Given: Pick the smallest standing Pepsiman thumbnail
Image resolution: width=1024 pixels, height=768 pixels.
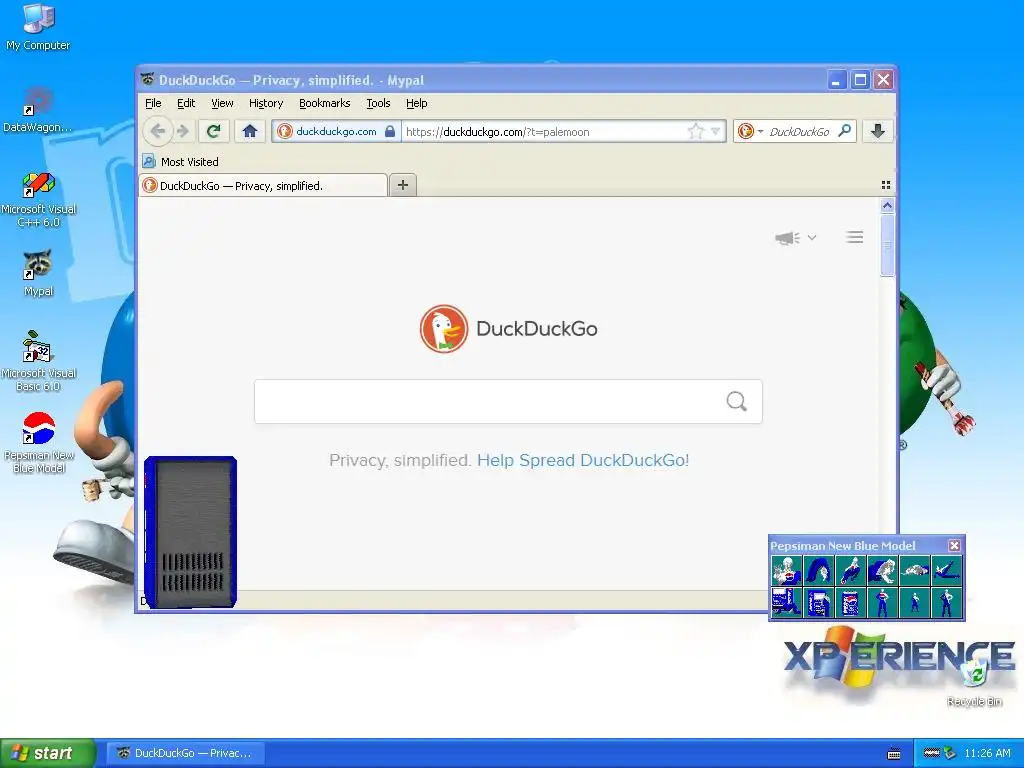Looking at the screenshot, I should [x=914, y=602].
